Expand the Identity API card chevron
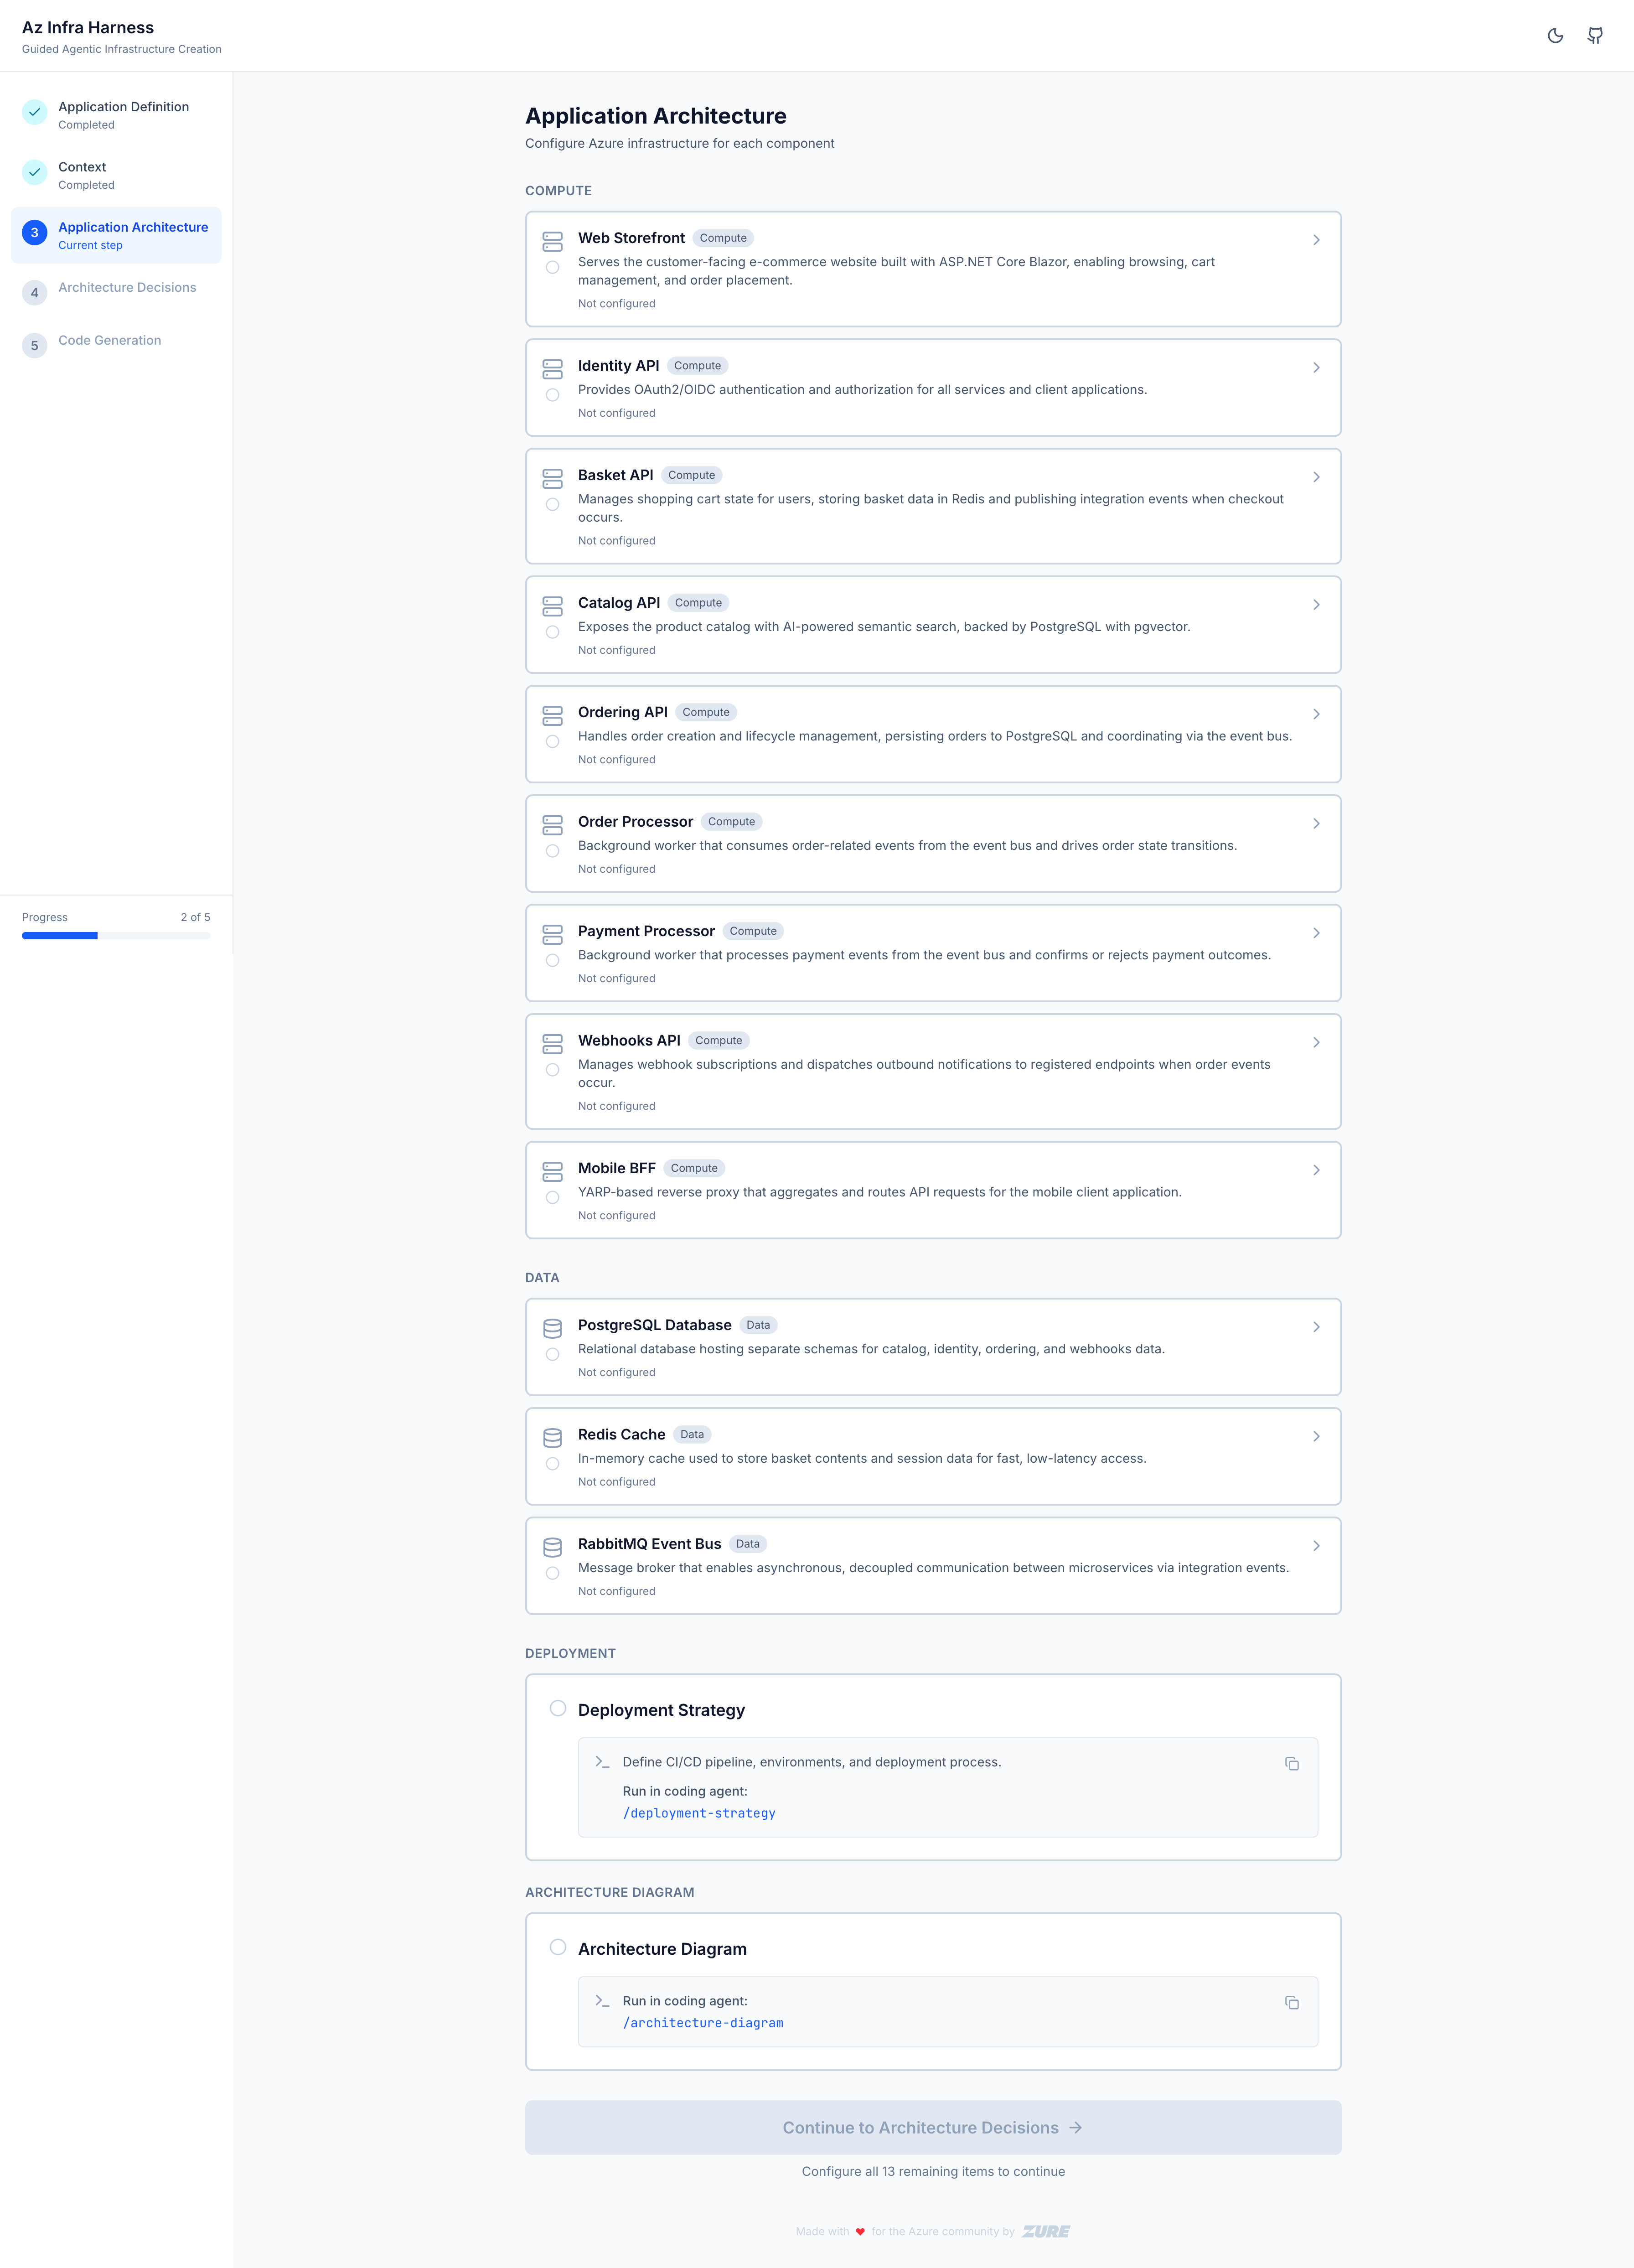The height and width of the screenshot is (2268, 1634). click(1317, 367)
